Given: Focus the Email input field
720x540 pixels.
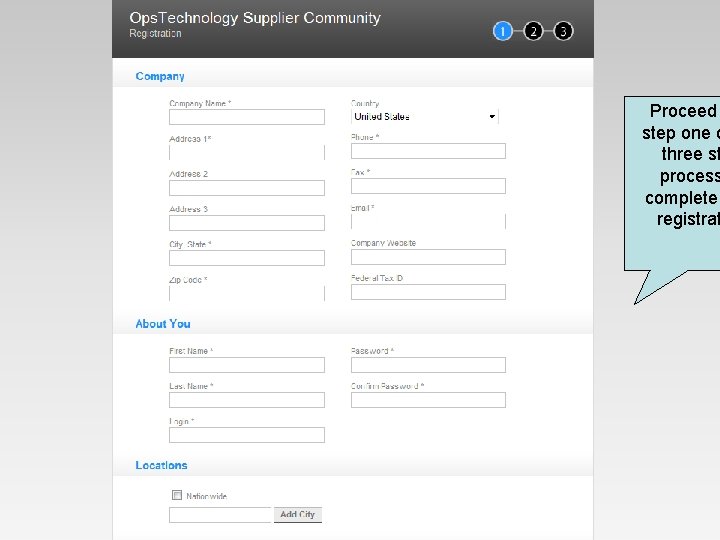Looking at the screenshot, I should point(428,221).
